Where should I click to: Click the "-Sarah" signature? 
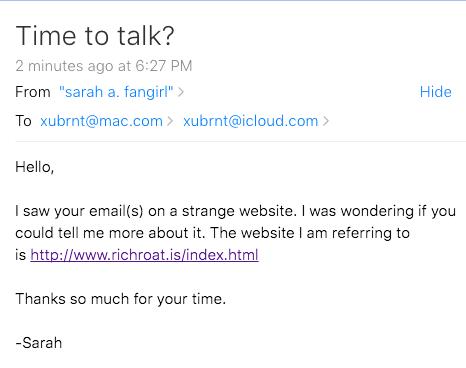click(x=39, y=343)
